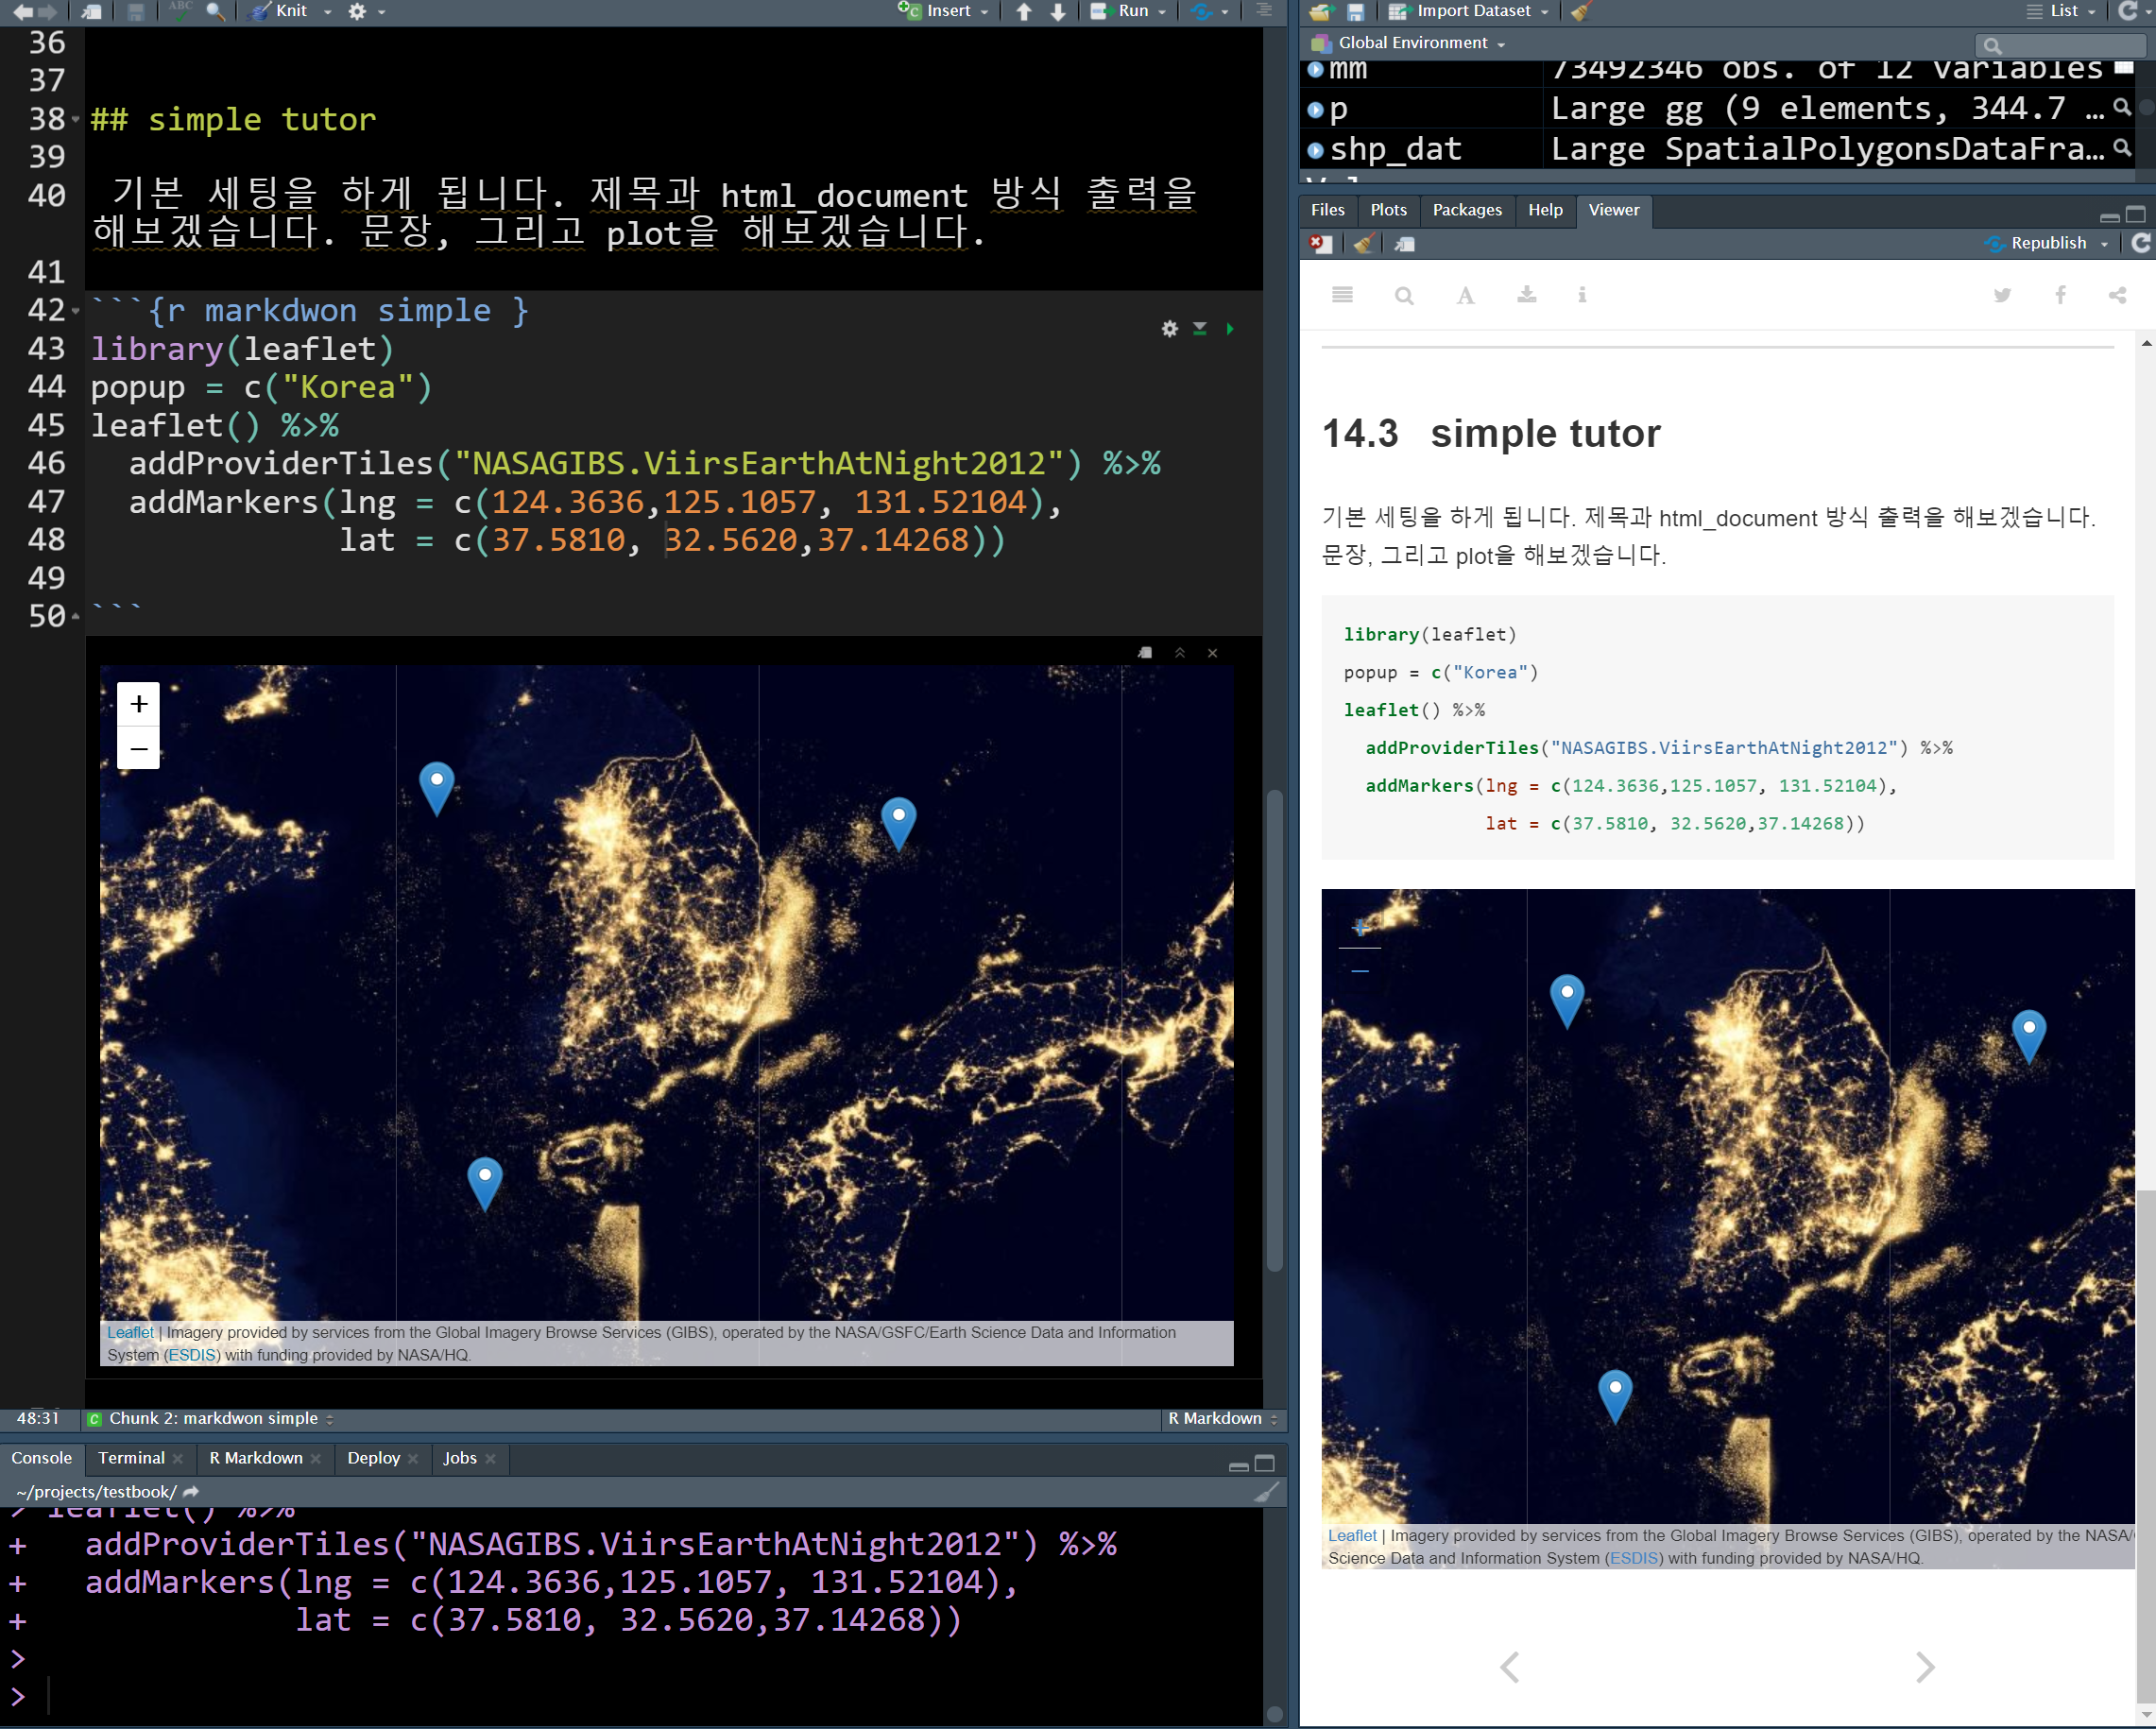The width and height of the screenshot is (2156, 1729).
Task: Change file type via R Markdown selector
Action: pos(1222,1418)
